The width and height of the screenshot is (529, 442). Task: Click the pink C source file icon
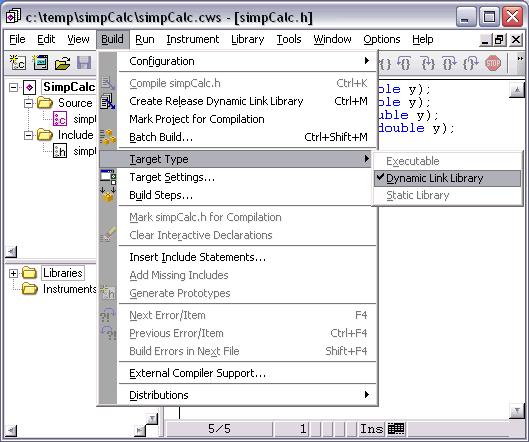point(60,119)
